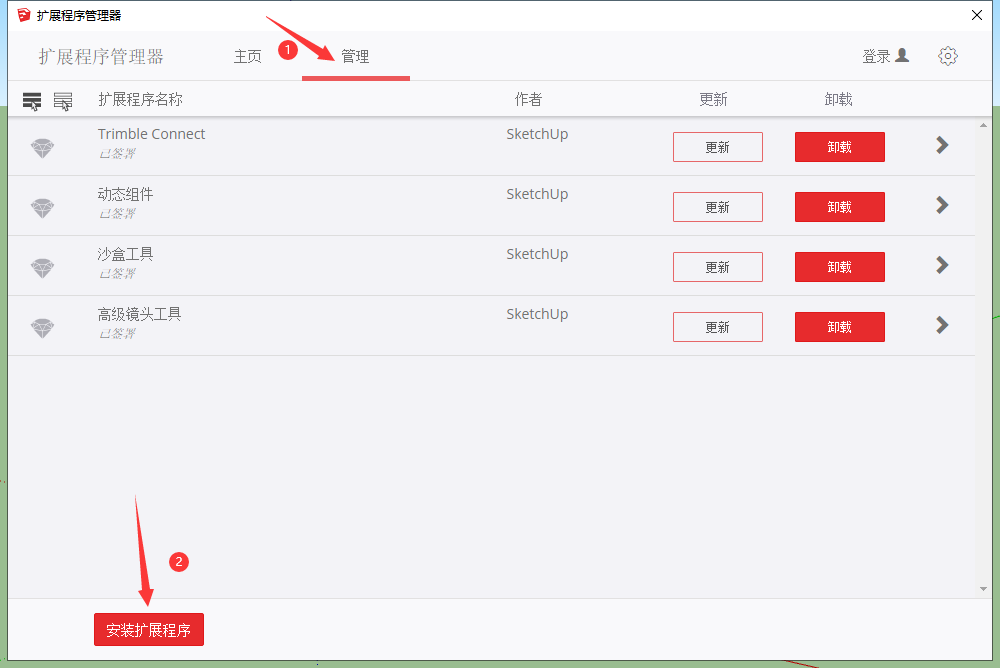Update the 高级镜头工具 extension
The image size is (1000, 668).
717,327
